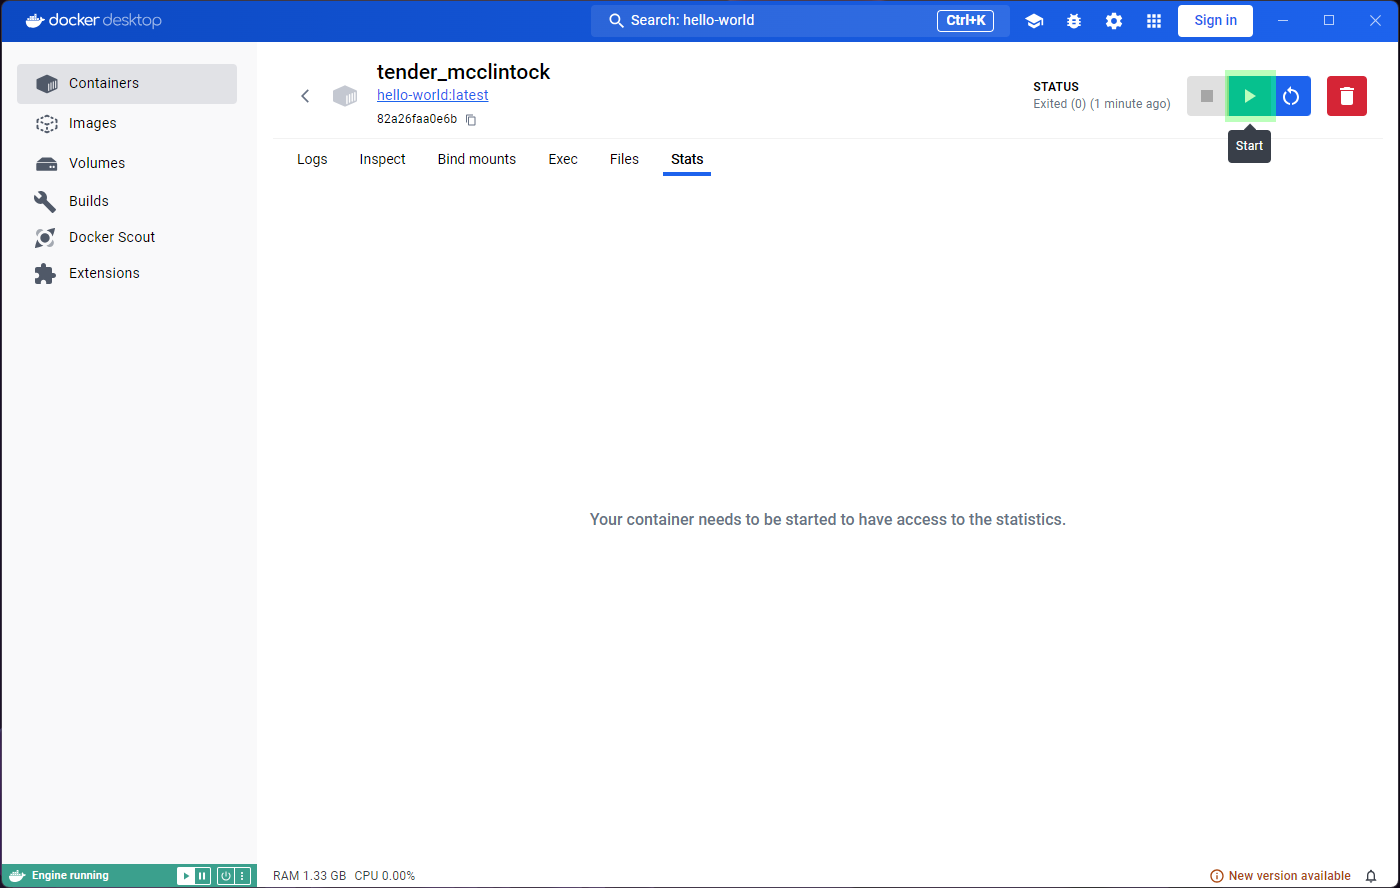This screenshot has width=1400, height=888.
Task: Open Containers in the sidebar
Action: coord(127,84)
